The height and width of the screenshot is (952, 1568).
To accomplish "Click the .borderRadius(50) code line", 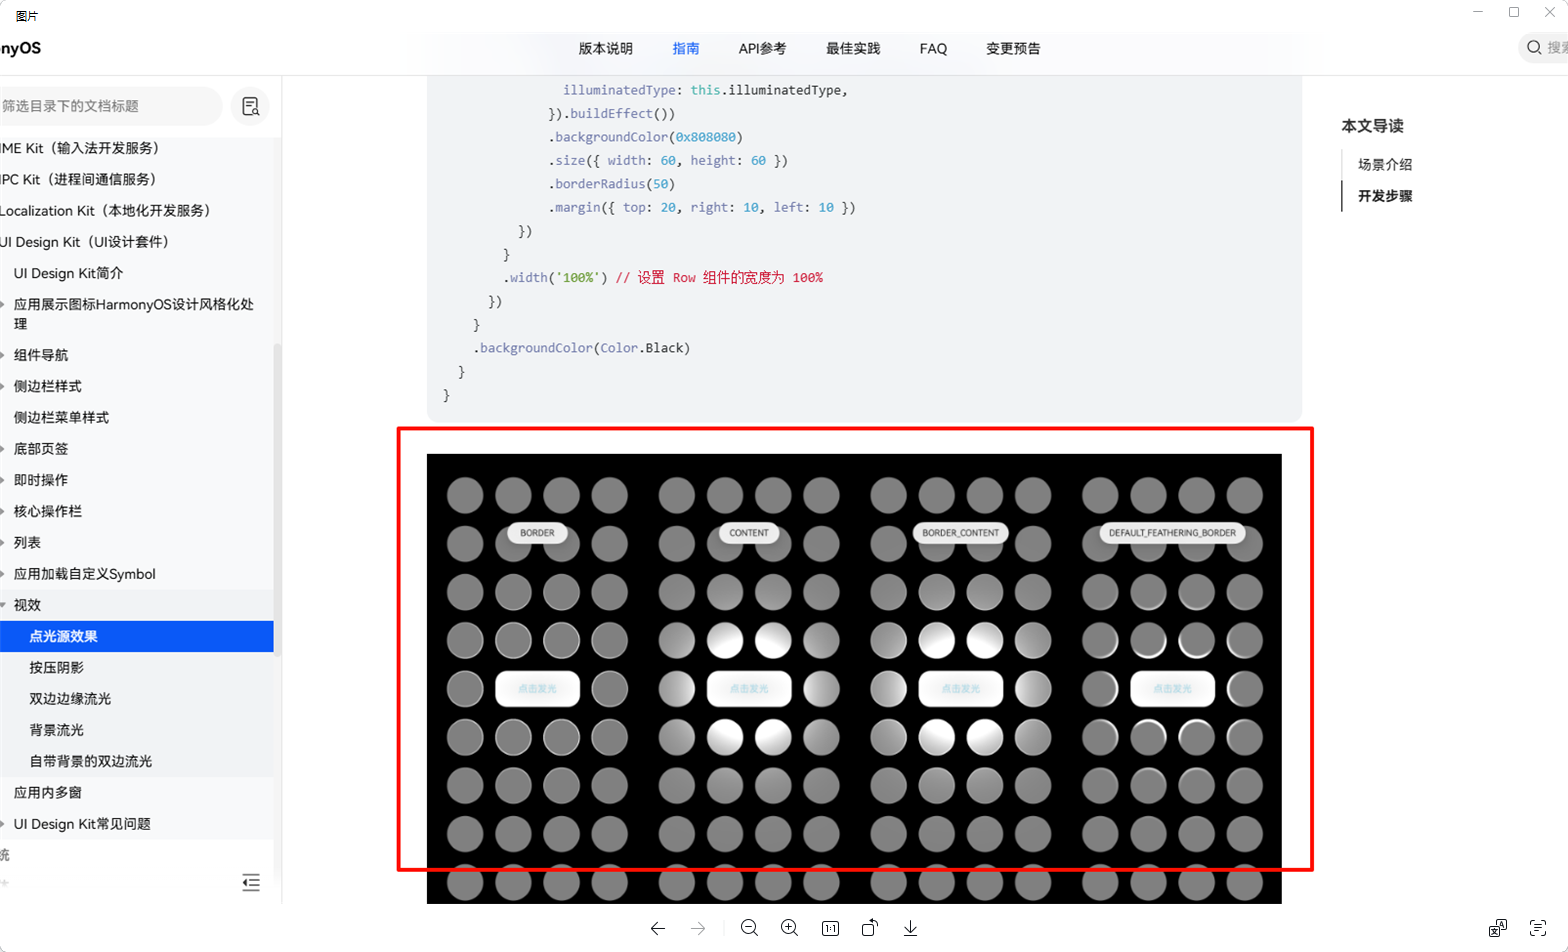I will tap(611, 184).
